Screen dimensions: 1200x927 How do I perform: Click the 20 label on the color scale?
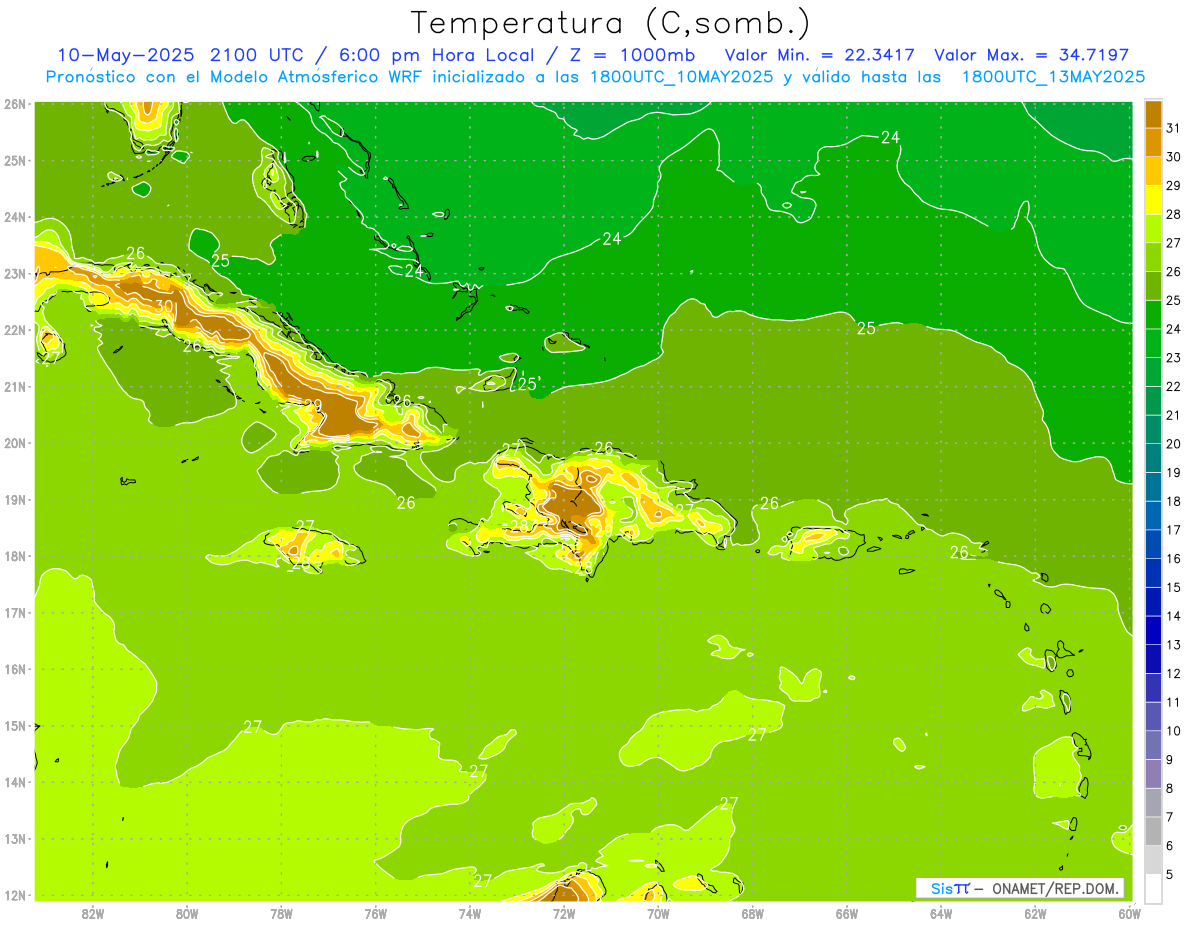1174,443
